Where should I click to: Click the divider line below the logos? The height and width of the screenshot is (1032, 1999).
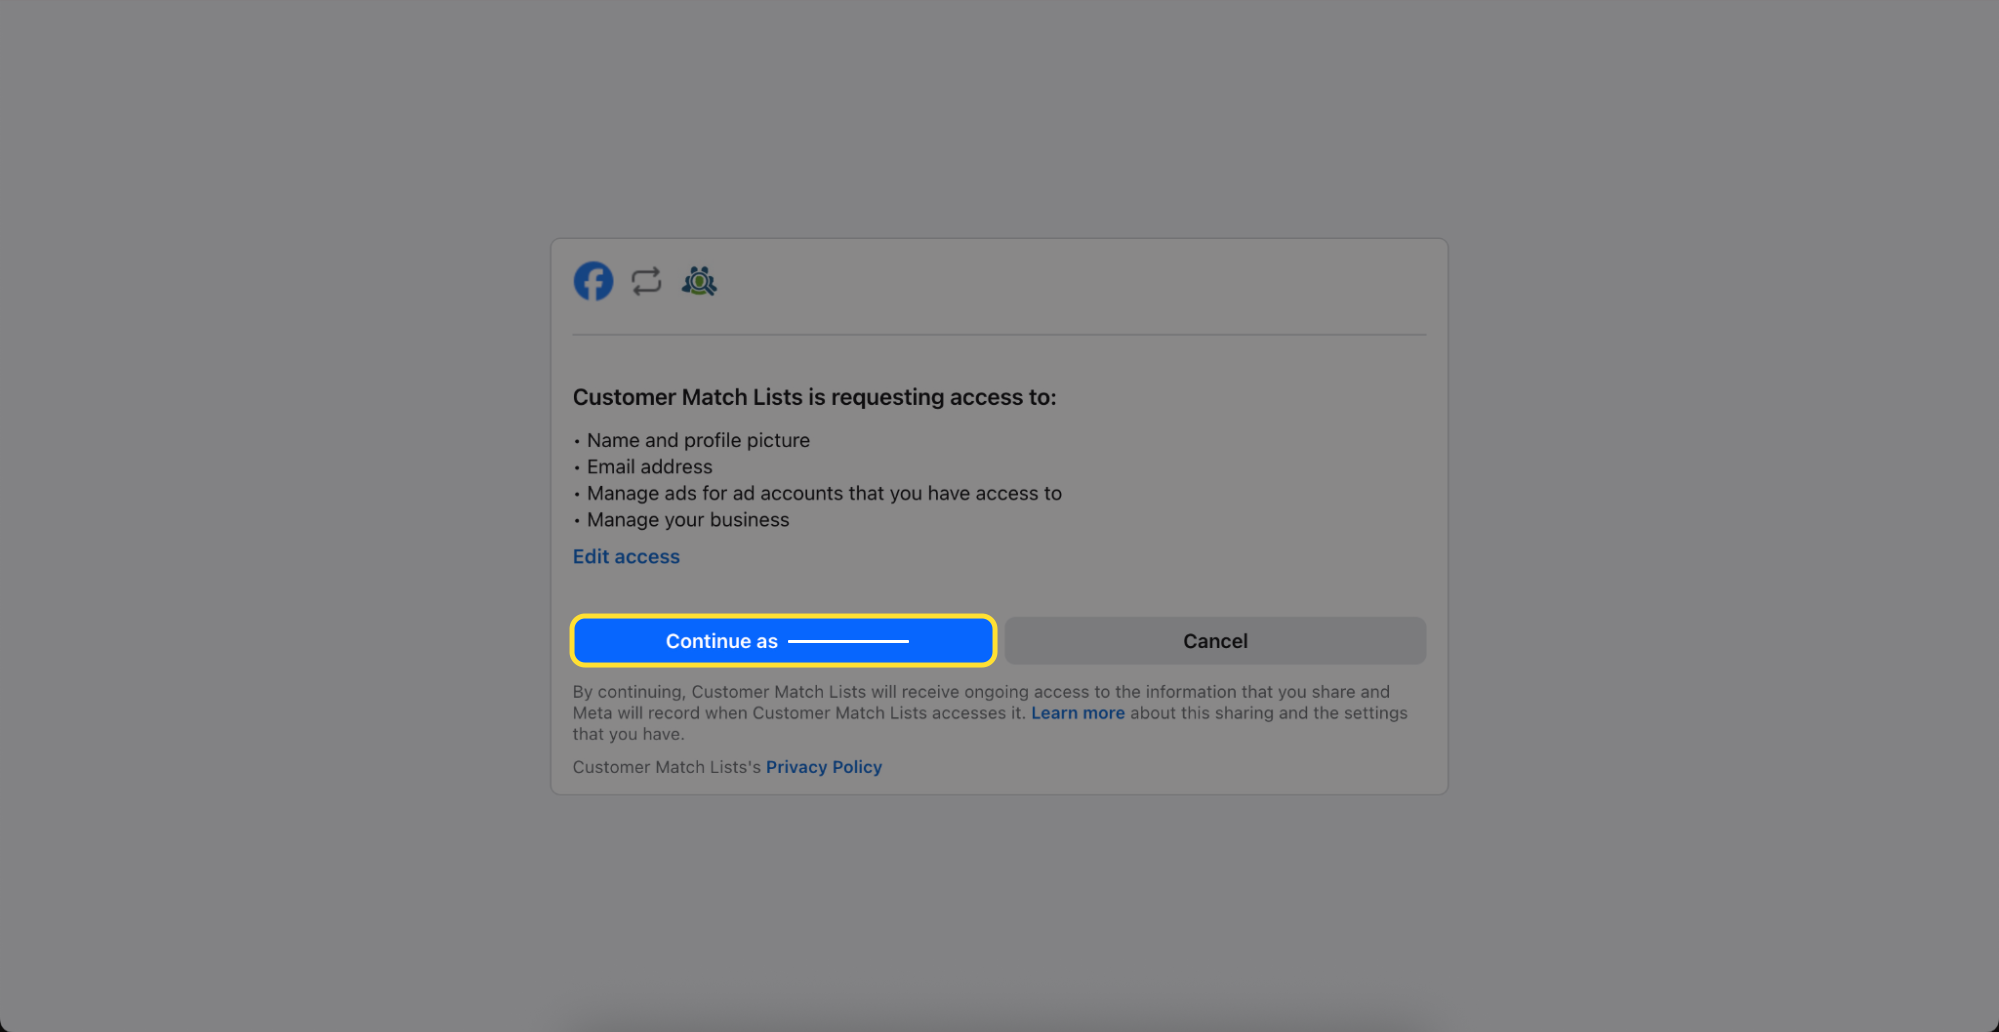(x=998, y=335)
